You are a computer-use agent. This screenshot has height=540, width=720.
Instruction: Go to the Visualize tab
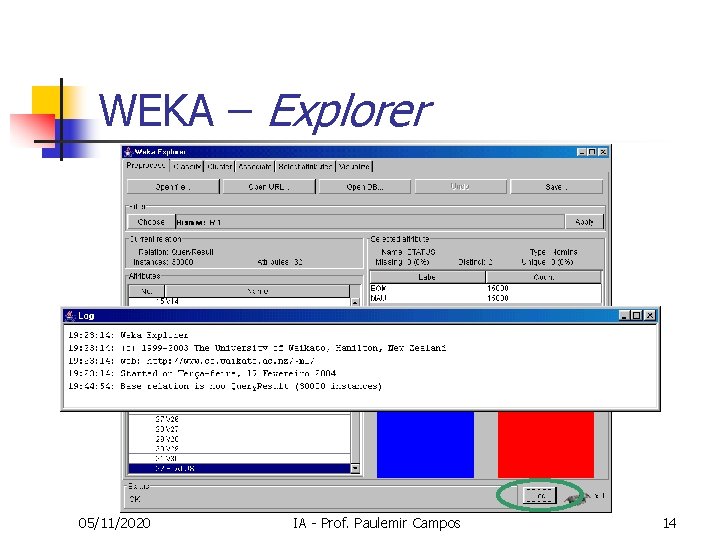pyautogui.click(x=354, y=166)
